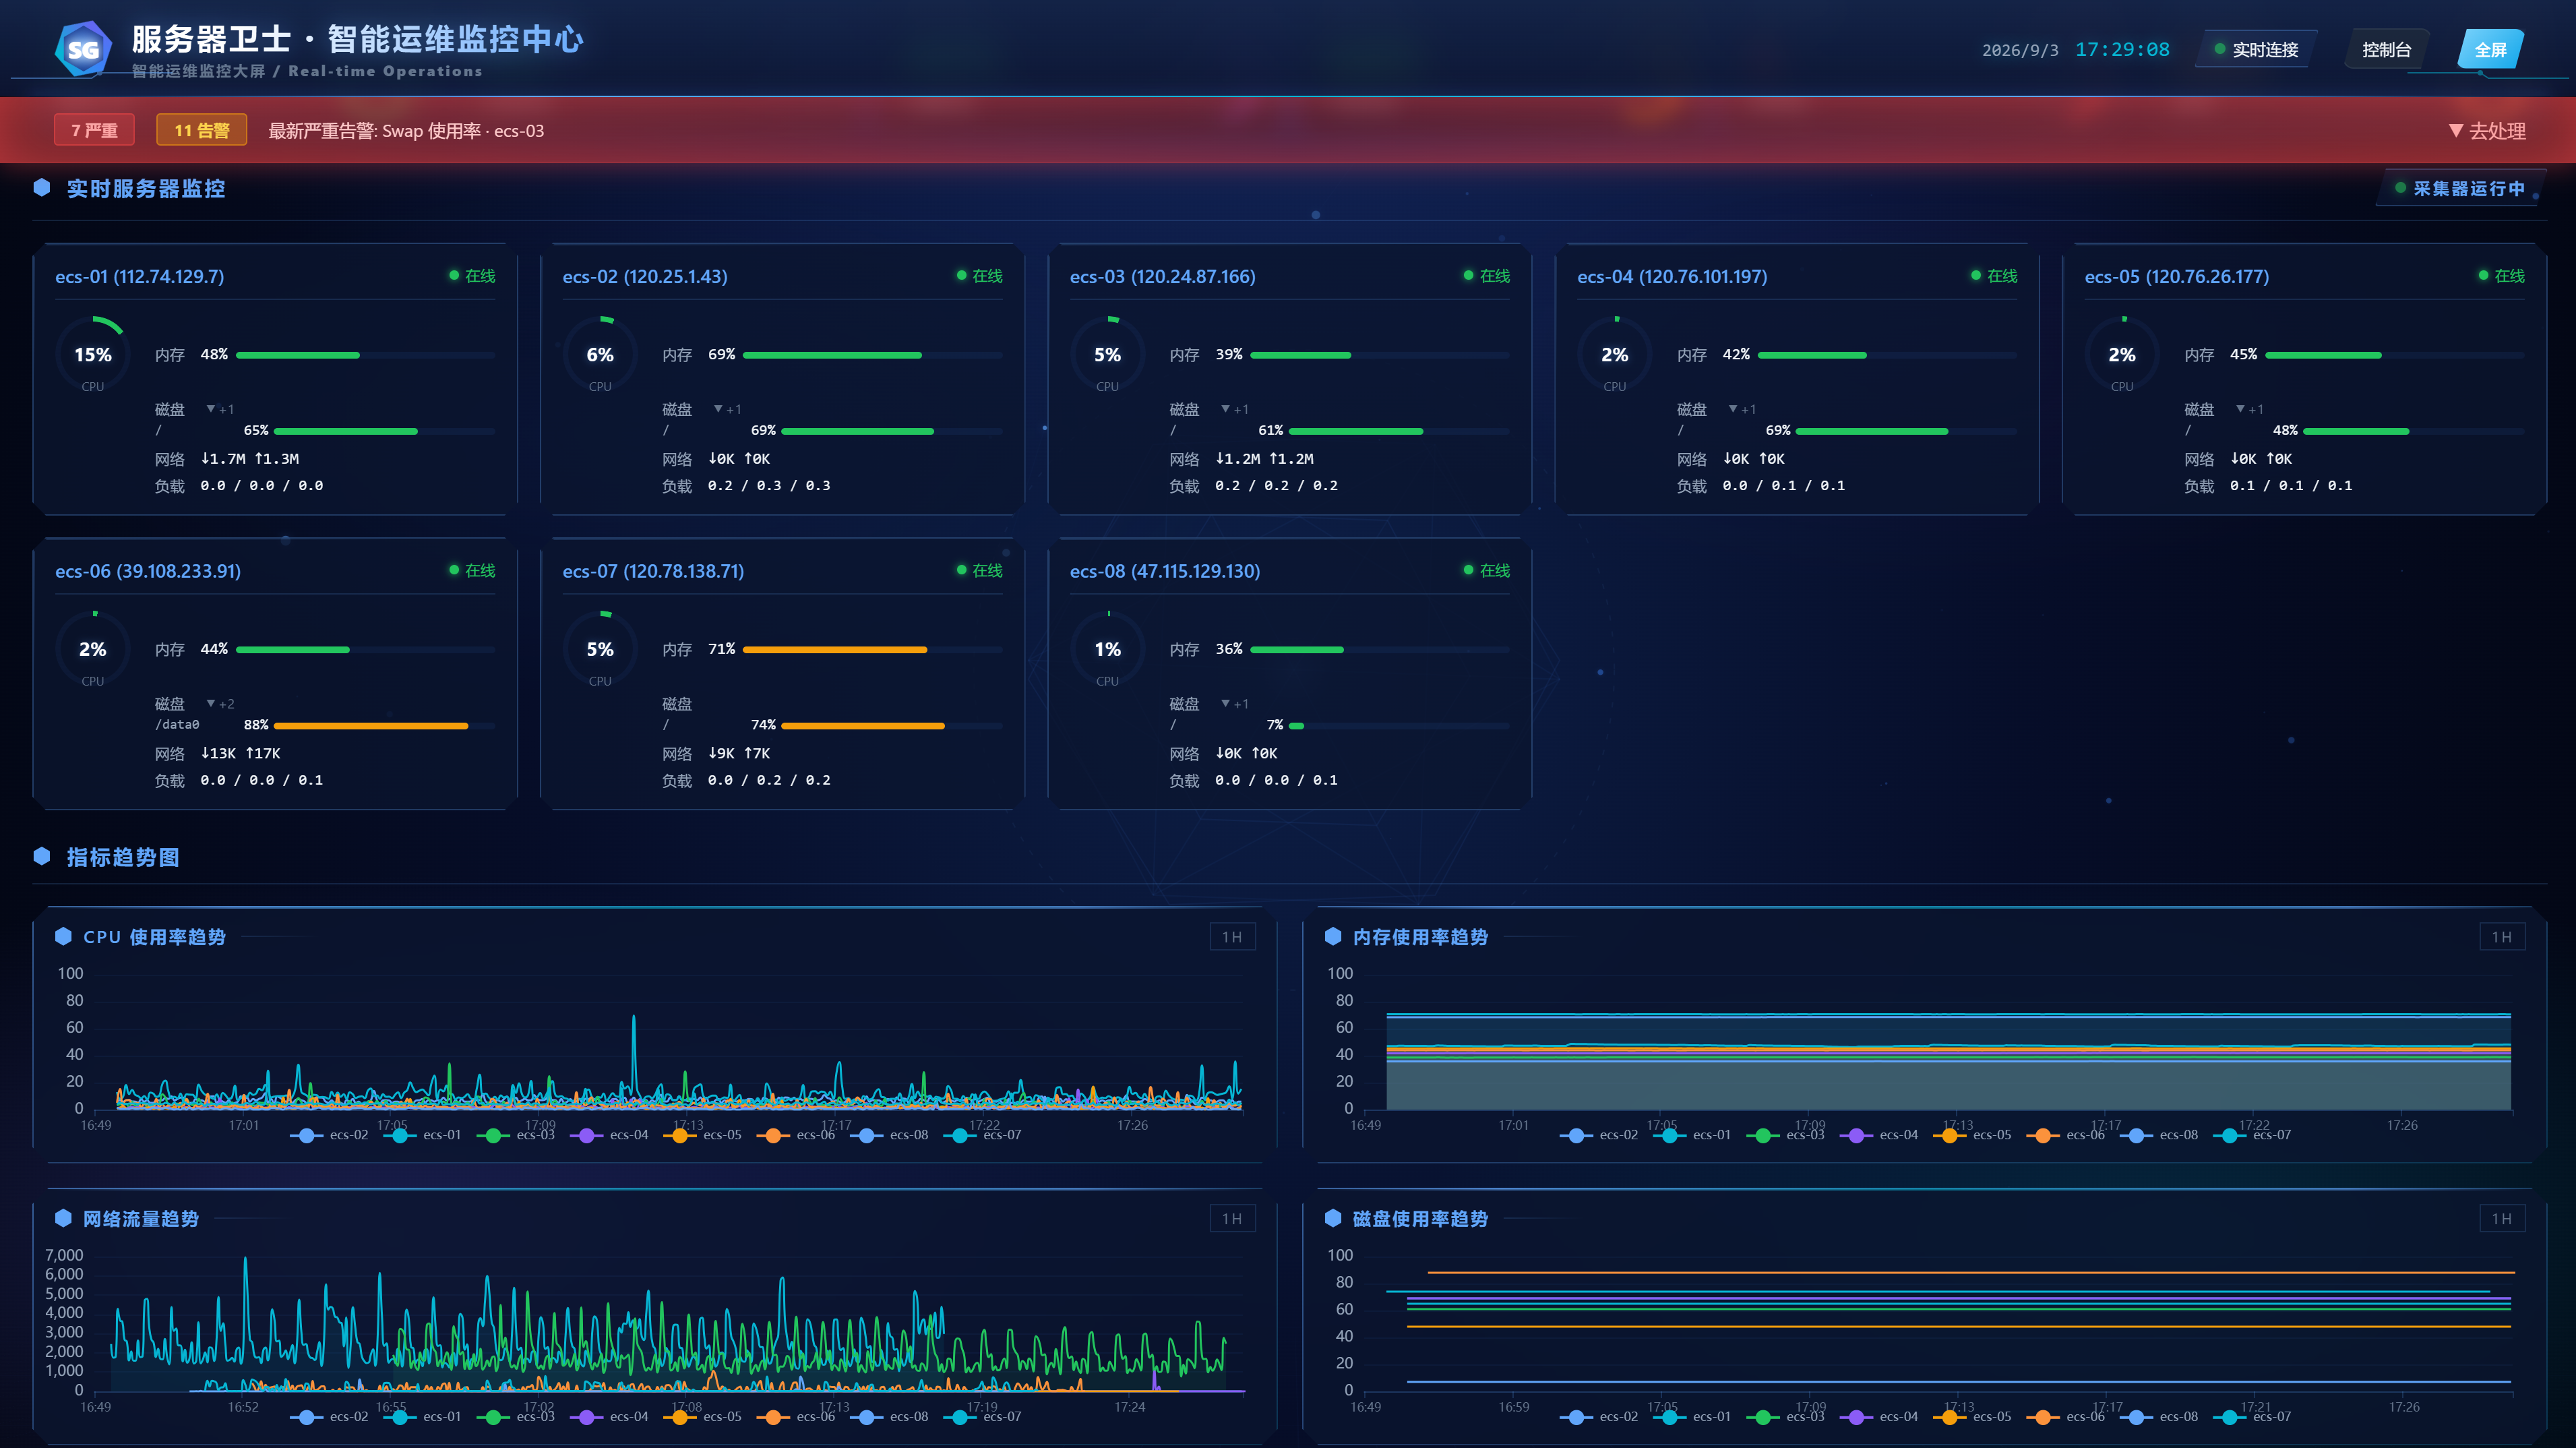The image size is (2576, 1448).
Task: Click hexagon icon beside 内存使用率趋势
Action: 1332,936
